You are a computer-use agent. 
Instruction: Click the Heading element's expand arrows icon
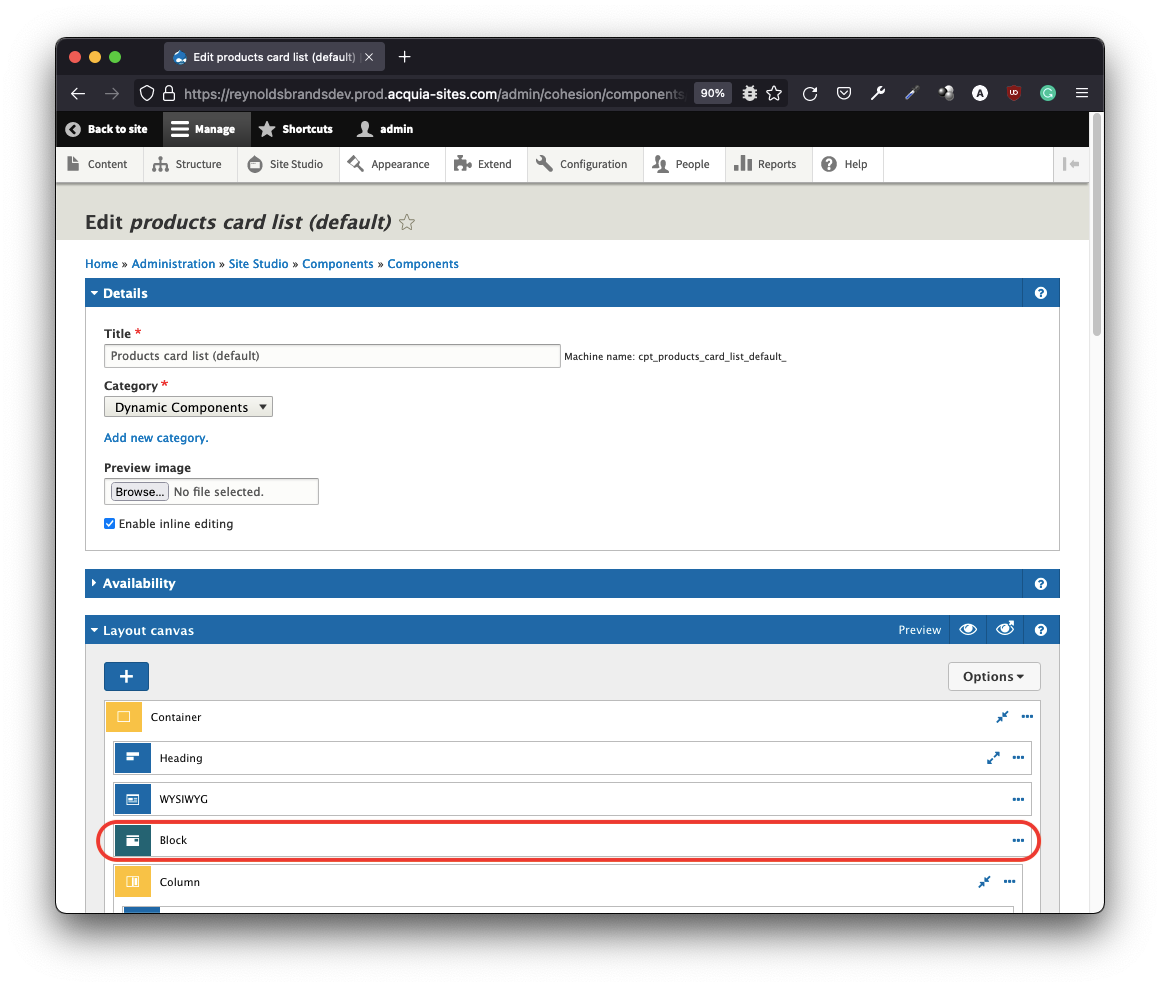pyautogui.click(x=993, y=758)
